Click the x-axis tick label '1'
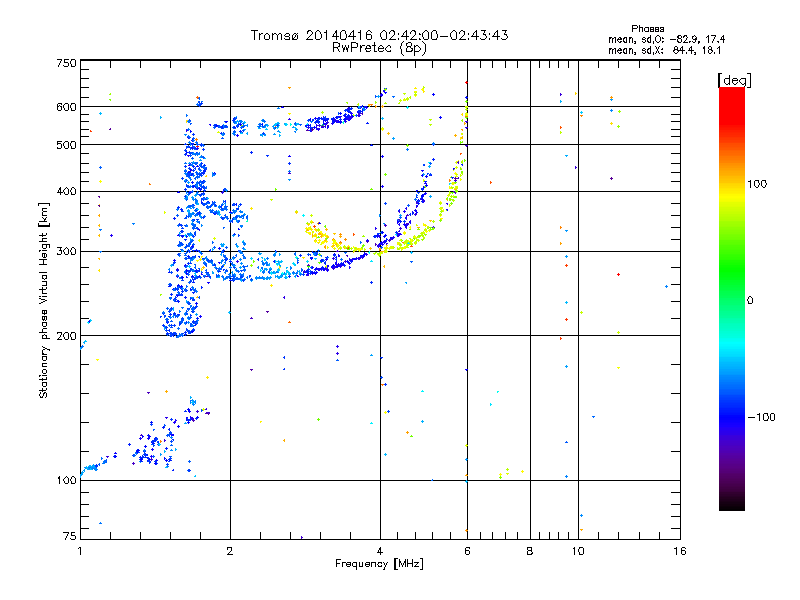Screen dimensions: 800x600 coord(80,551)
